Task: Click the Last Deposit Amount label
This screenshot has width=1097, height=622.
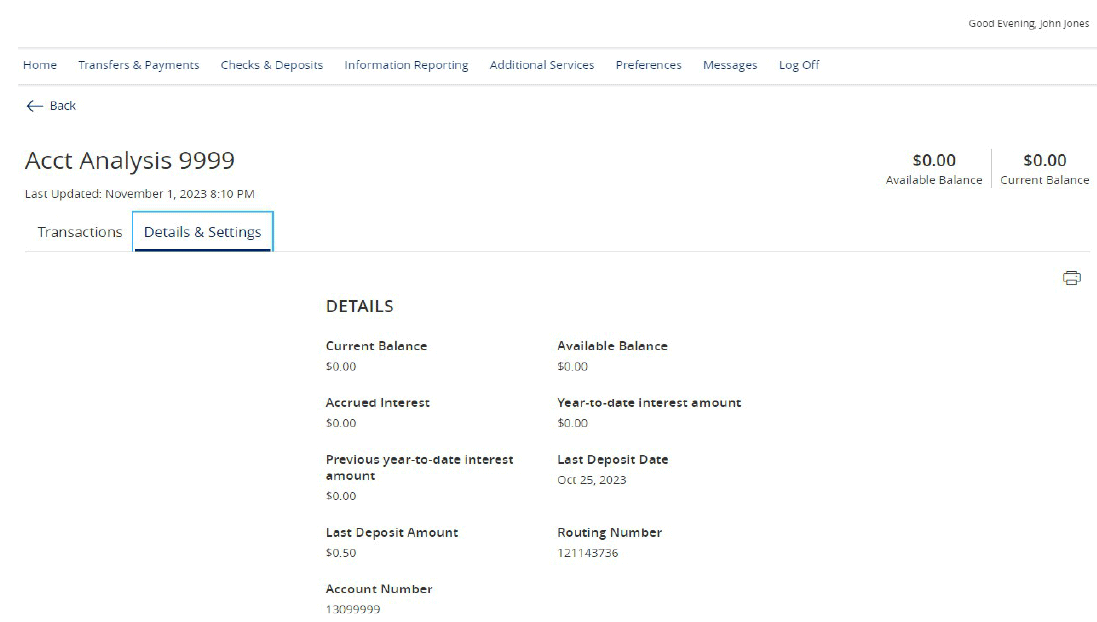Action: [x=392, y=532]
